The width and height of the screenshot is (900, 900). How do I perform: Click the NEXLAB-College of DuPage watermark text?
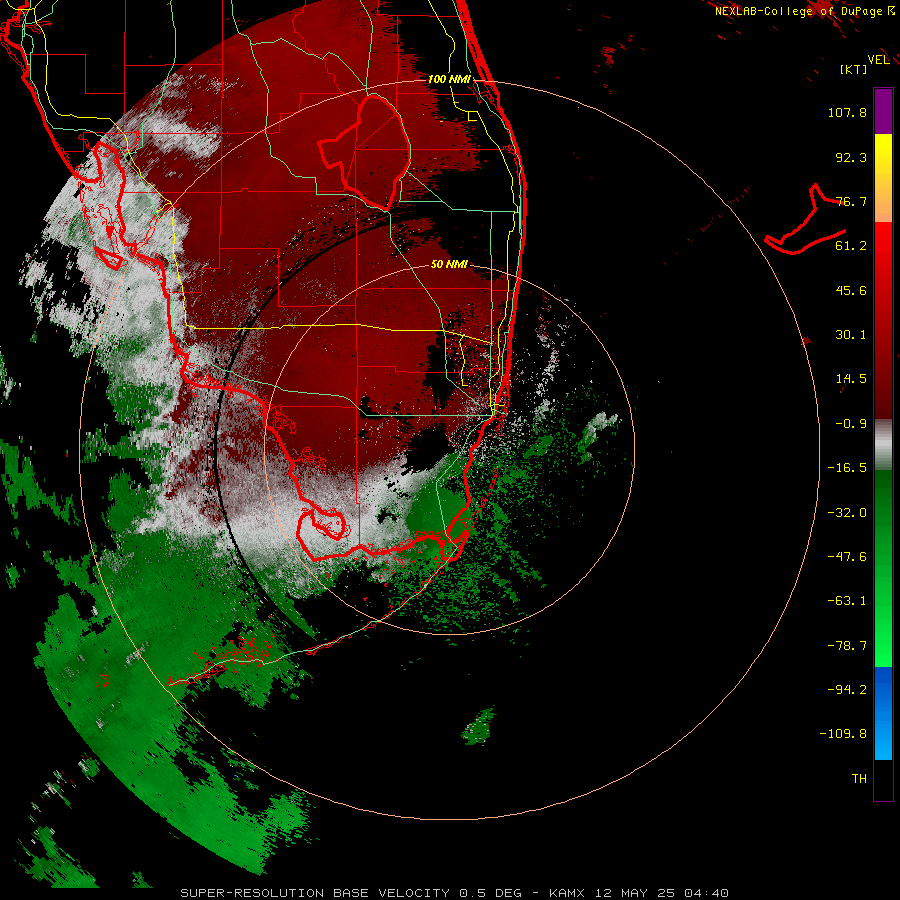(805, 11)
